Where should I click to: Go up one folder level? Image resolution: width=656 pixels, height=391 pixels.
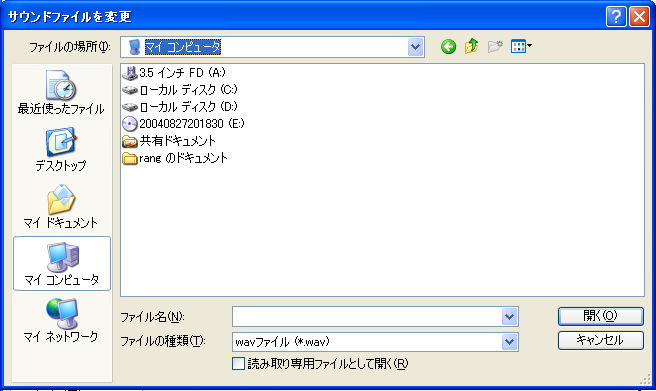tap(472, 46)
